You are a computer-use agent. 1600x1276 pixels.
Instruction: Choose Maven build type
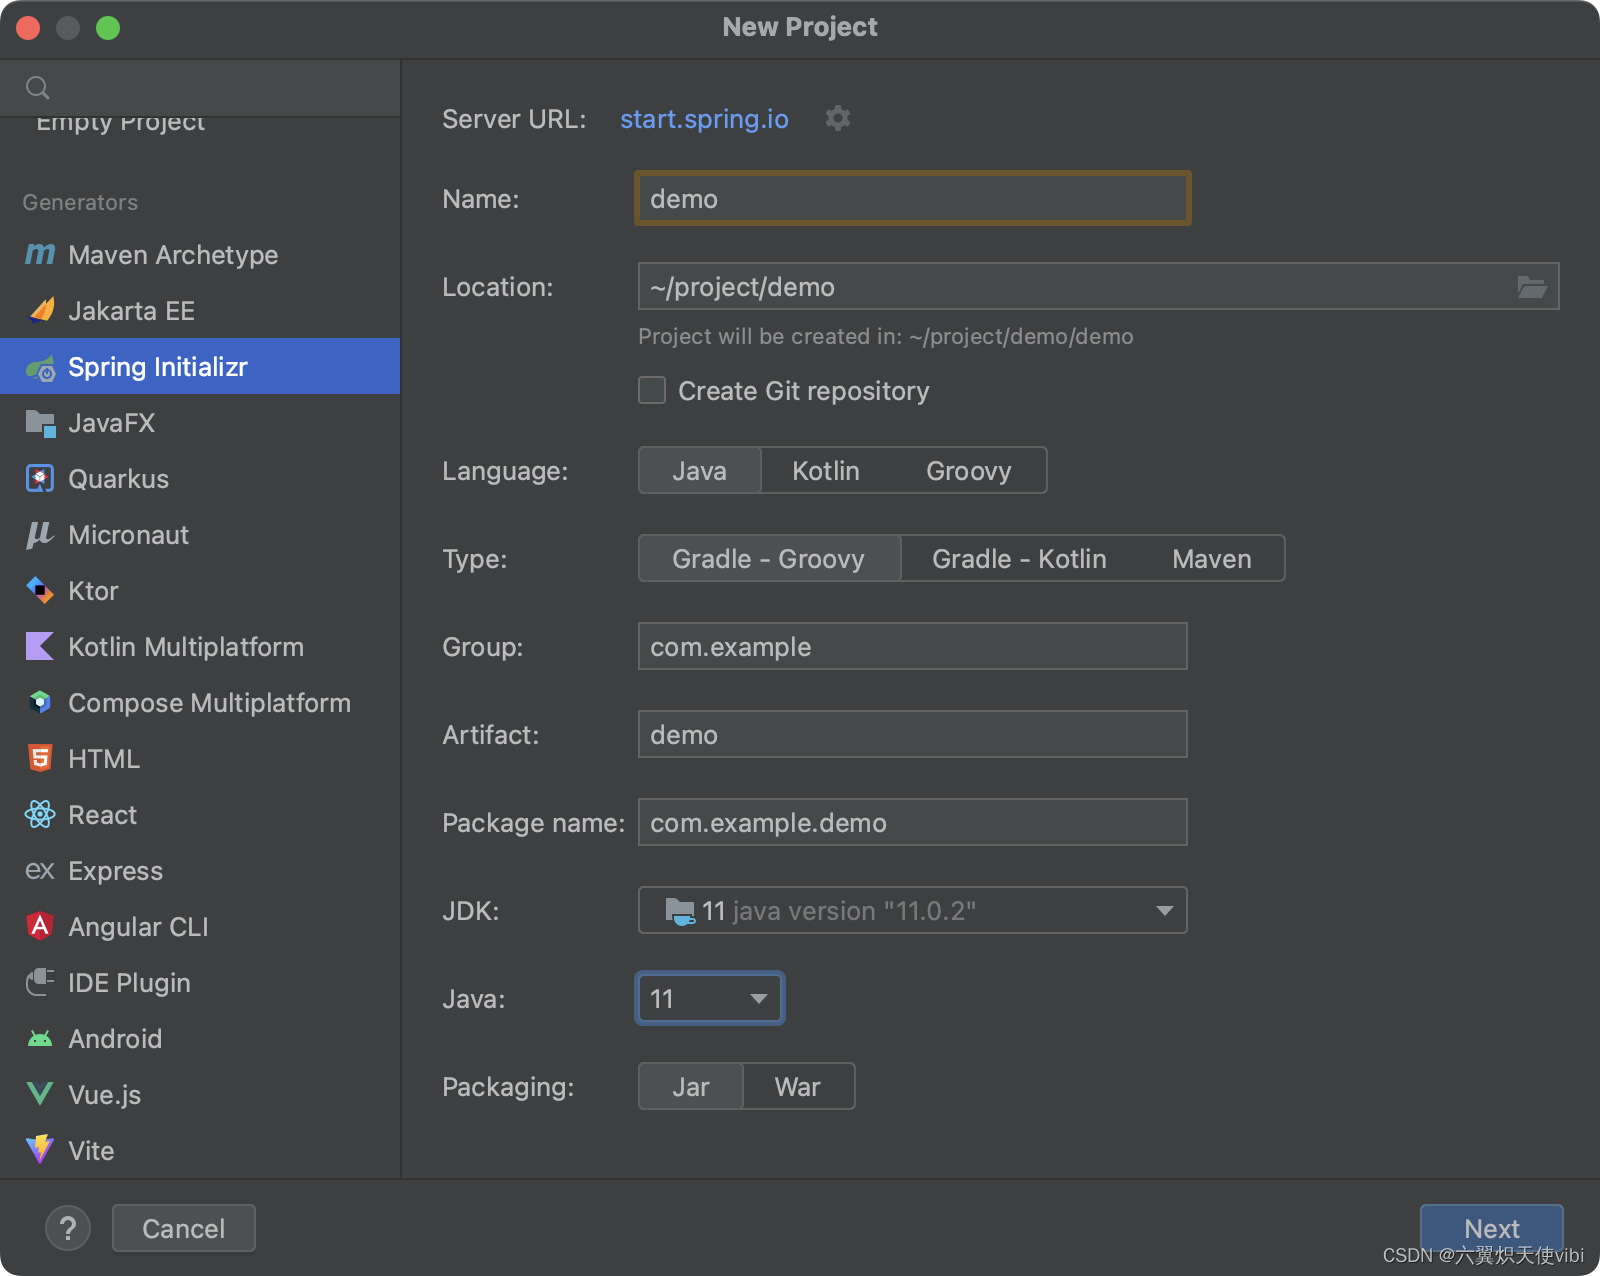pos(1211,558)
